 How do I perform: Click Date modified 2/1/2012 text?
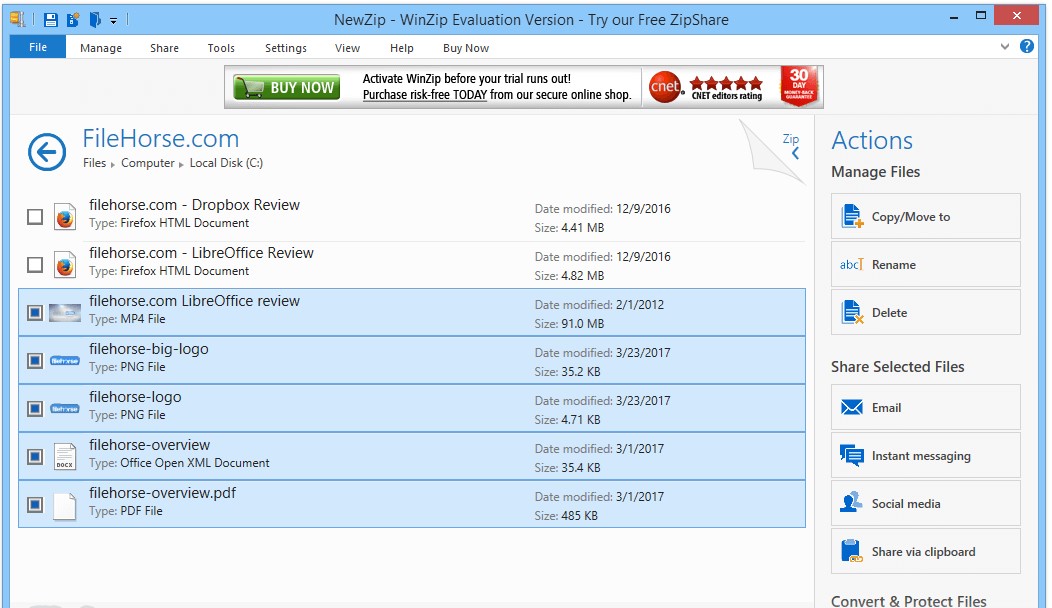(599, 305)
